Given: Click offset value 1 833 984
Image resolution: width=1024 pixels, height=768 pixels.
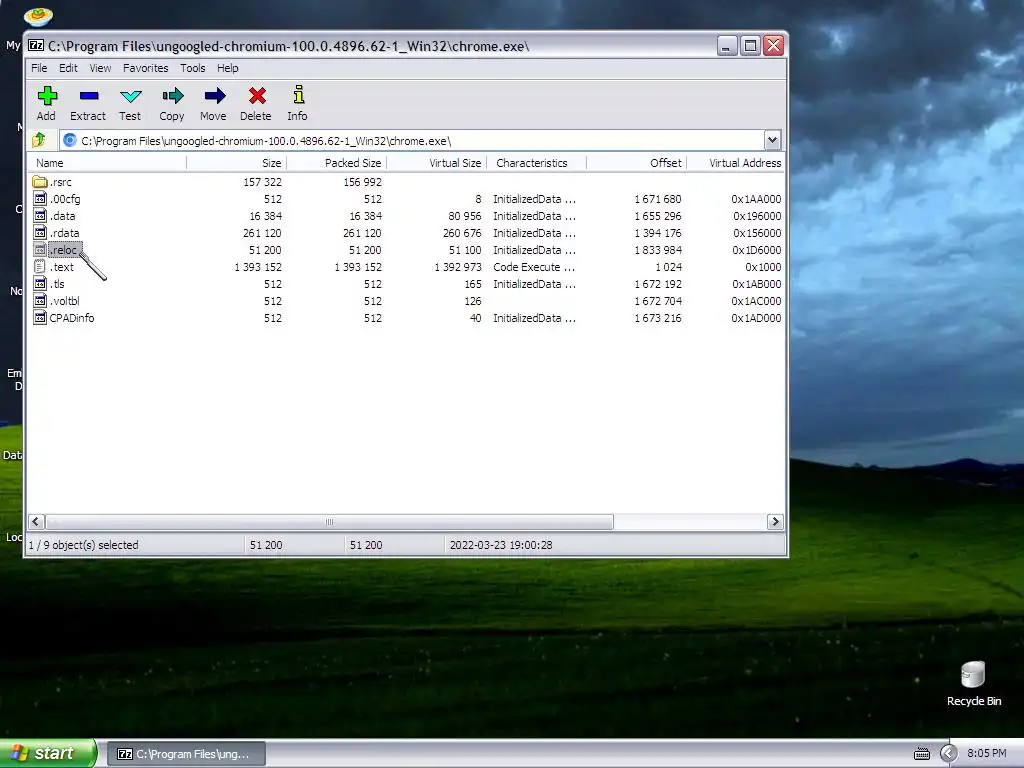Looking at the screenshot, I should 658,250.
